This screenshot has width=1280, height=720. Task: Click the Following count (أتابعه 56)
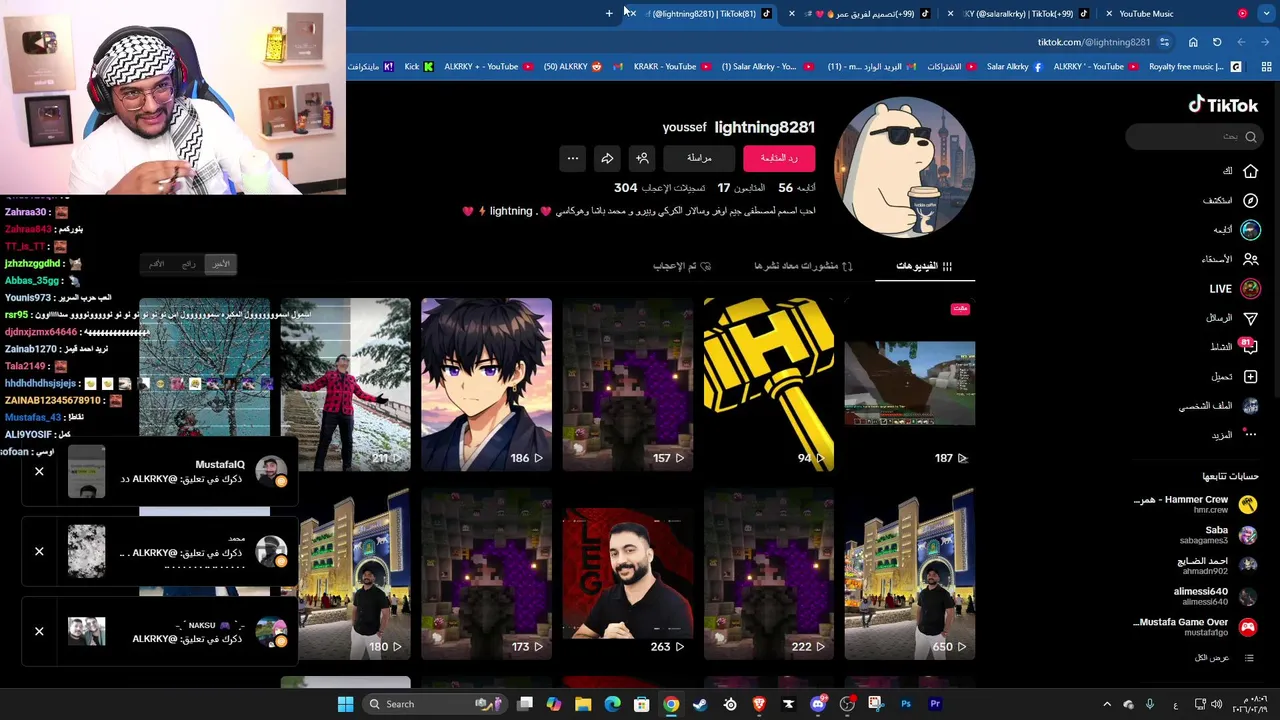(797, 188)
